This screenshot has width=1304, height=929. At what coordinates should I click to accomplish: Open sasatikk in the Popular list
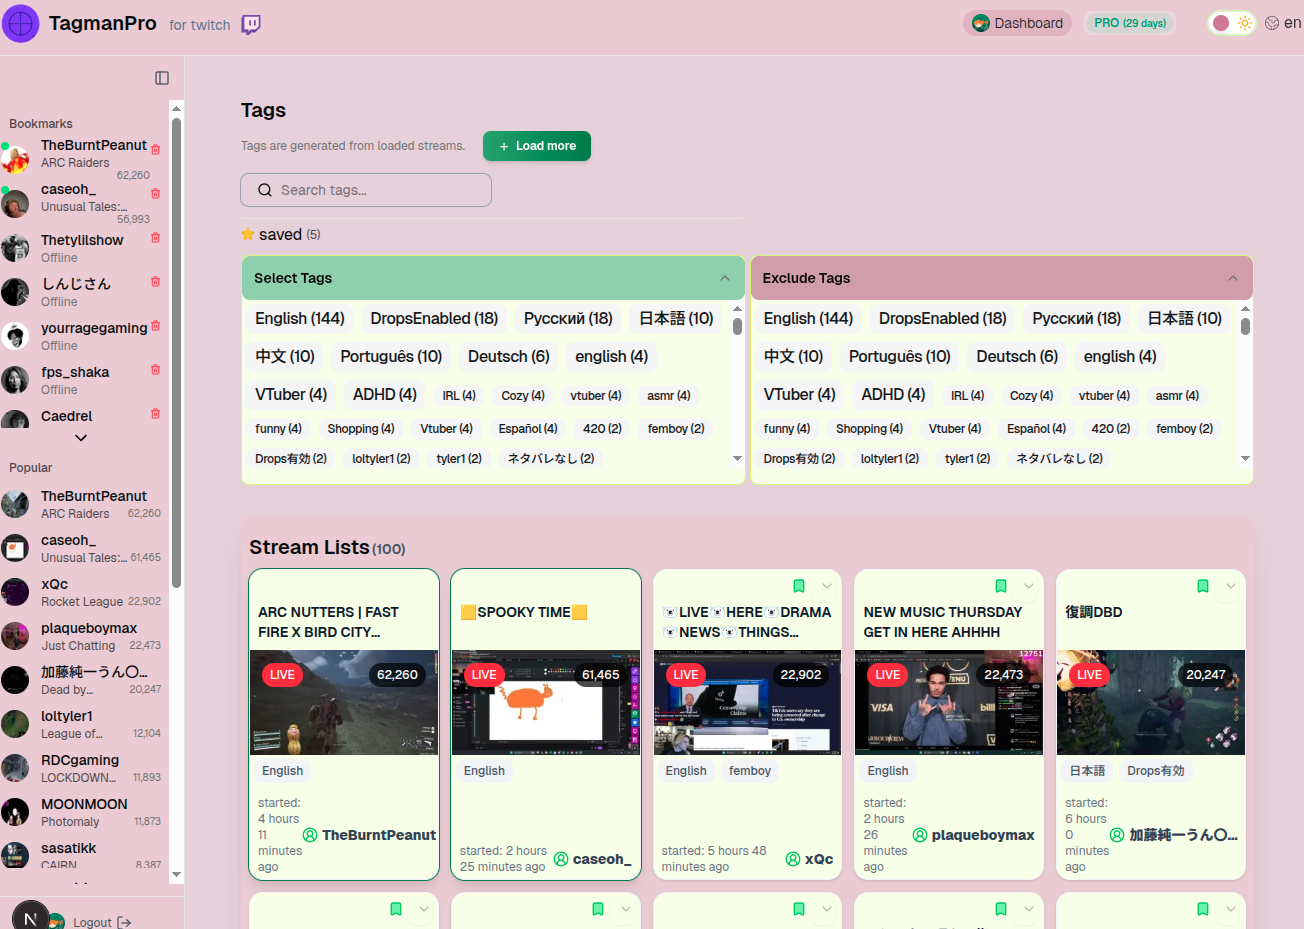[x=81, y=856]
